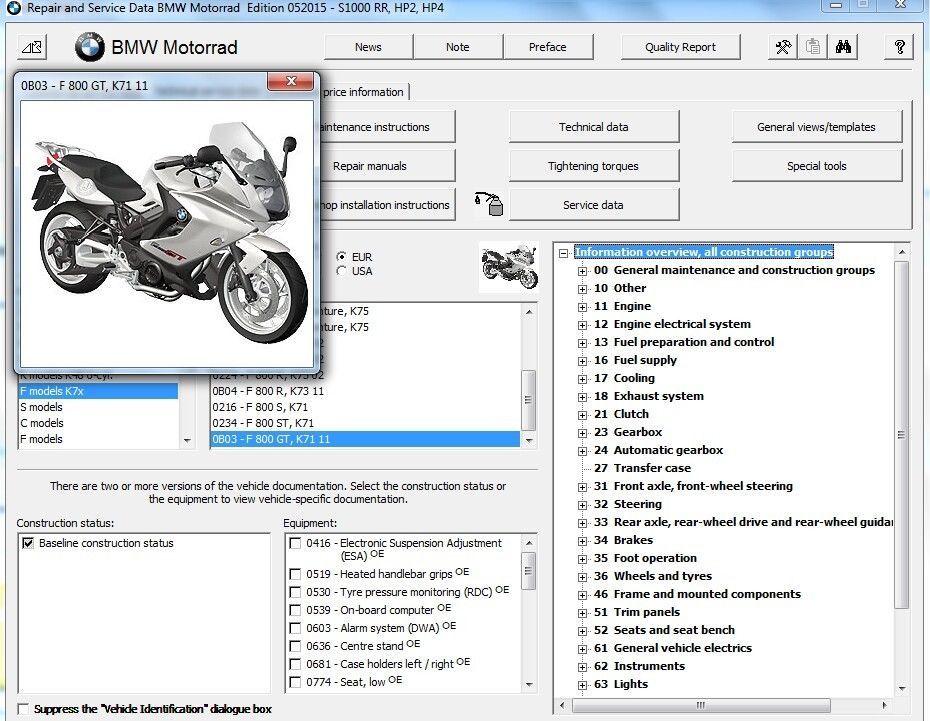Open the Quality Report
Screen dimensions: 930x721
pos(680,47)
